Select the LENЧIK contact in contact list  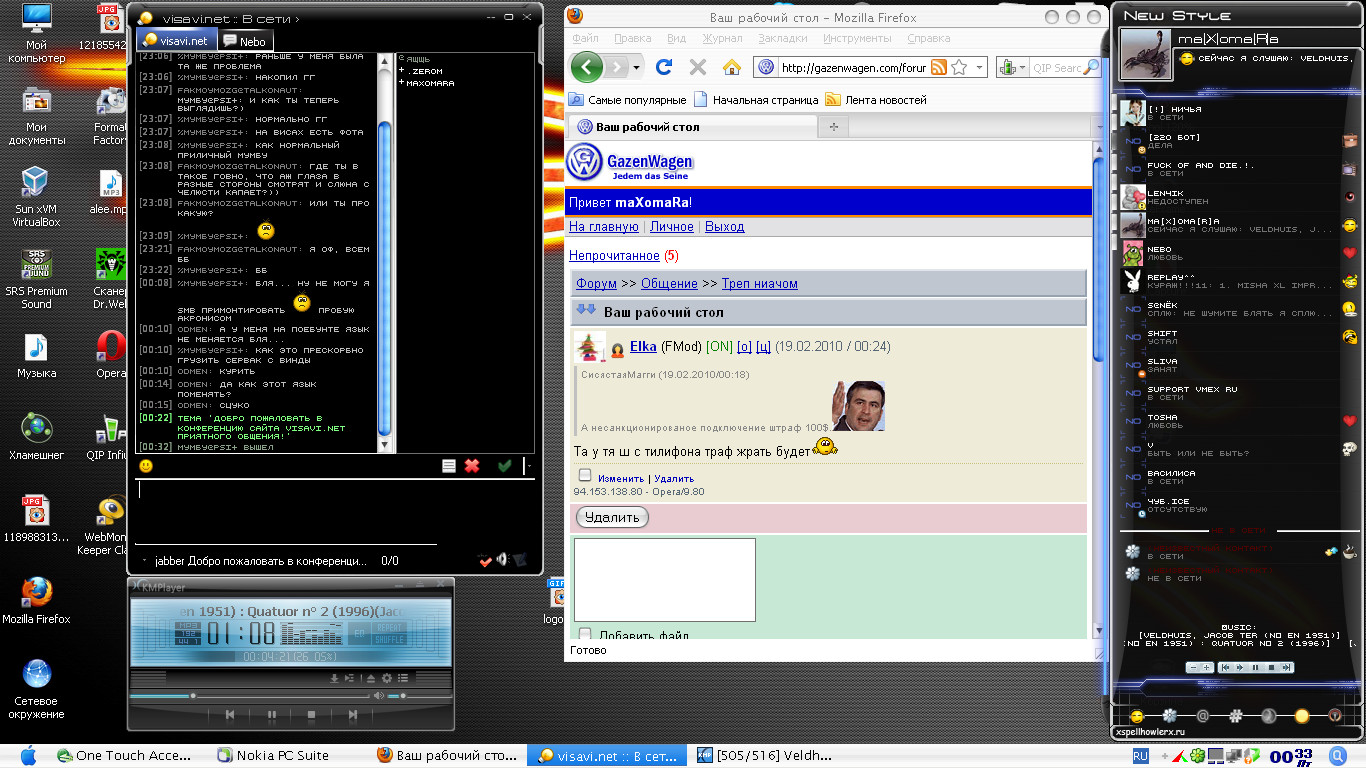1239,197
